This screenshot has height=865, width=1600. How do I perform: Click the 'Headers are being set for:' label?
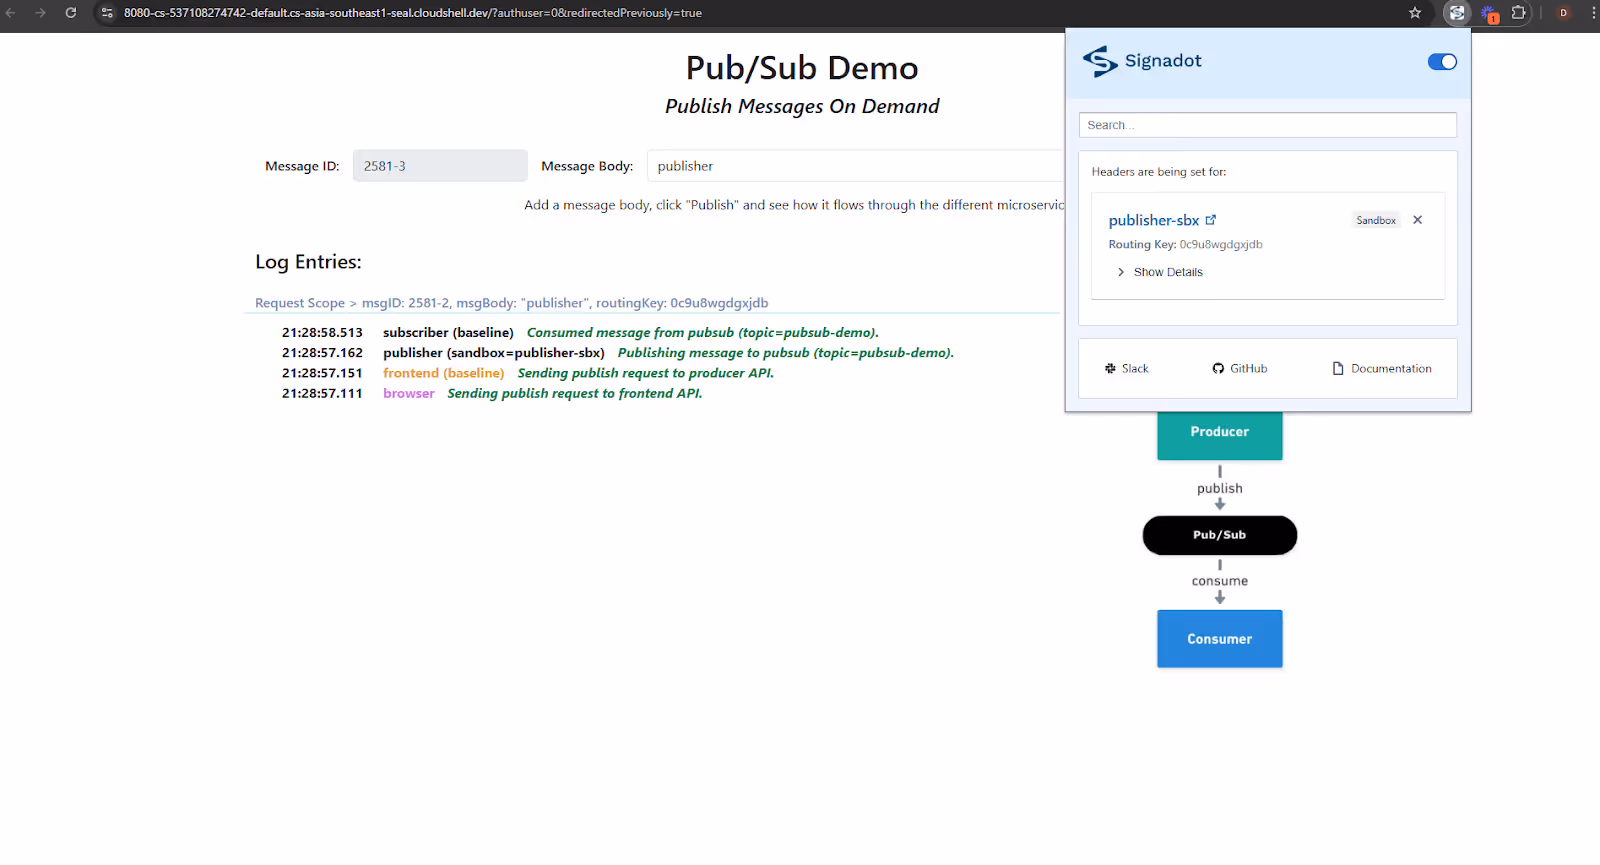(x=1159, y=172)
